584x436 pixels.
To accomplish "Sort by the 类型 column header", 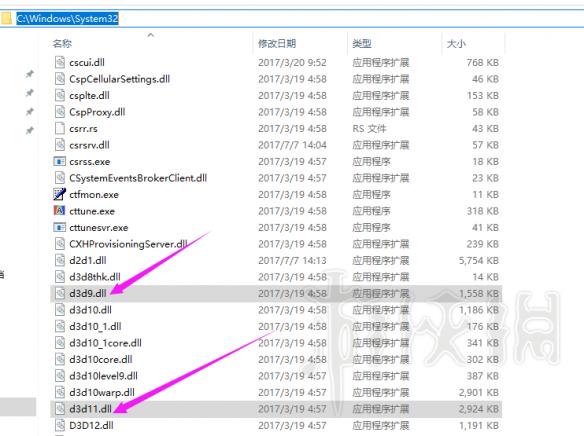I will [x=362, y=44].
